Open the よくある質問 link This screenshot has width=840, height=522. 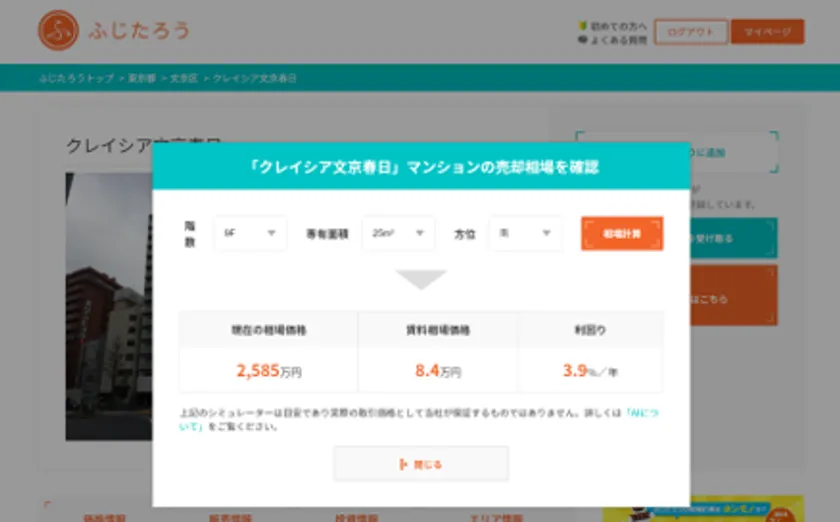pos(618,40)
